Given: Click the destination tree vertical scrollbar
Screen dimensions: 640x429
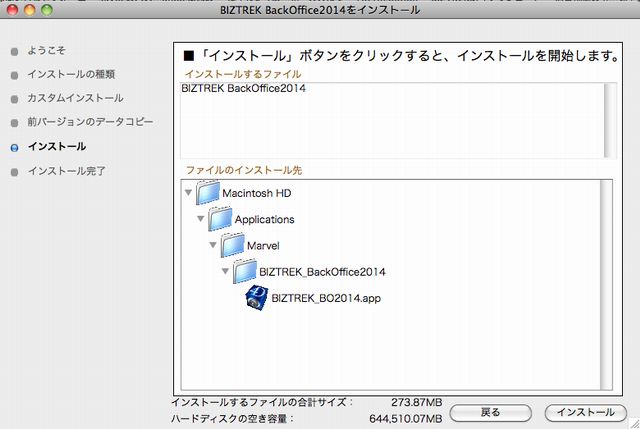Looking at the screenshot, I should (606, 284).
